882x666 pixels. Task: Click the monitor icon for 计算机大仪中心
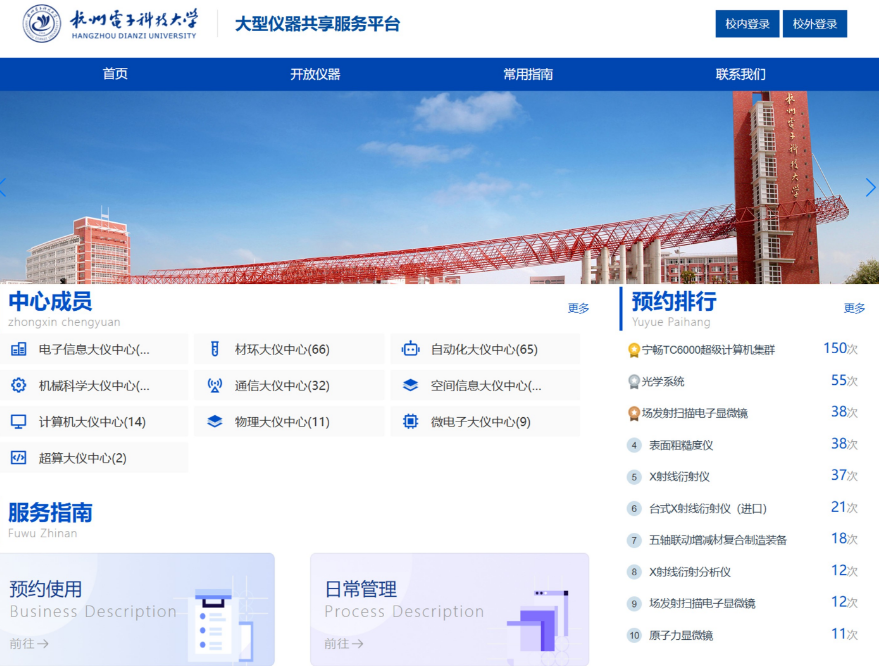[19, 421]
